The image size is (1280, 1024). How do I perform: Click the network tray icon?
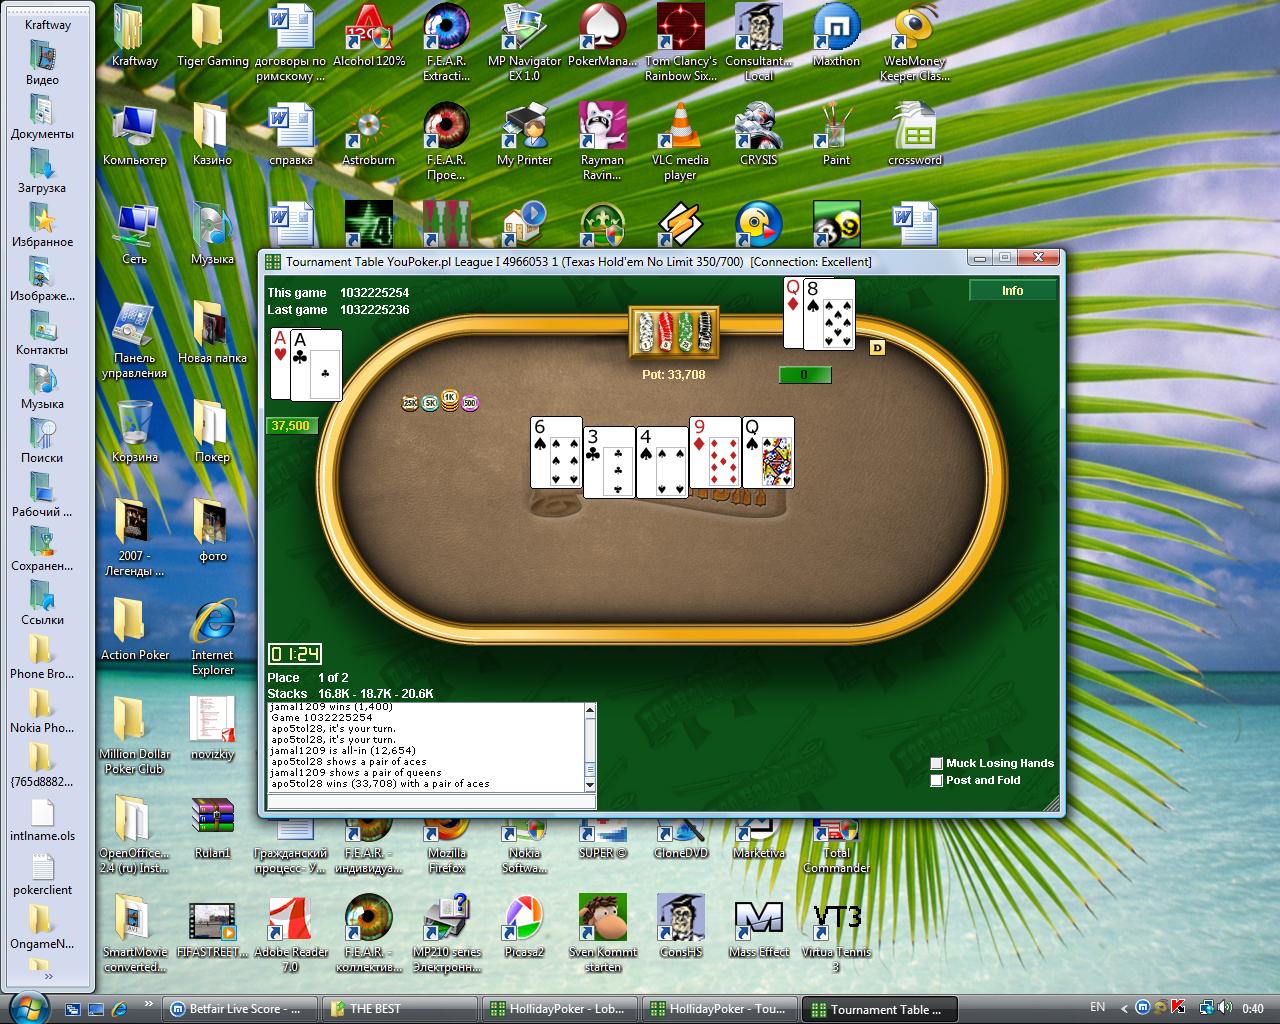1208,1008
